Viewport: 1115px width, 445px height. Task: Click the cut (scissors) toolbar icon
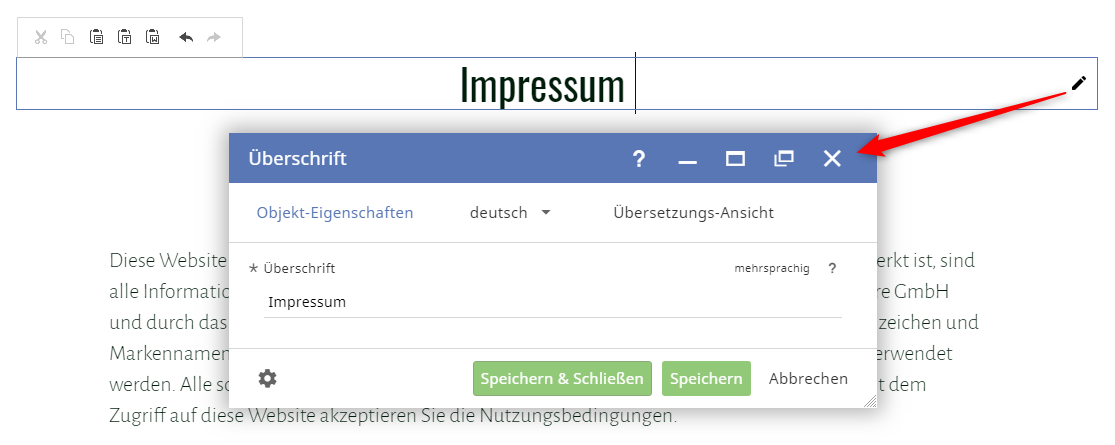[x=41, y=37]
